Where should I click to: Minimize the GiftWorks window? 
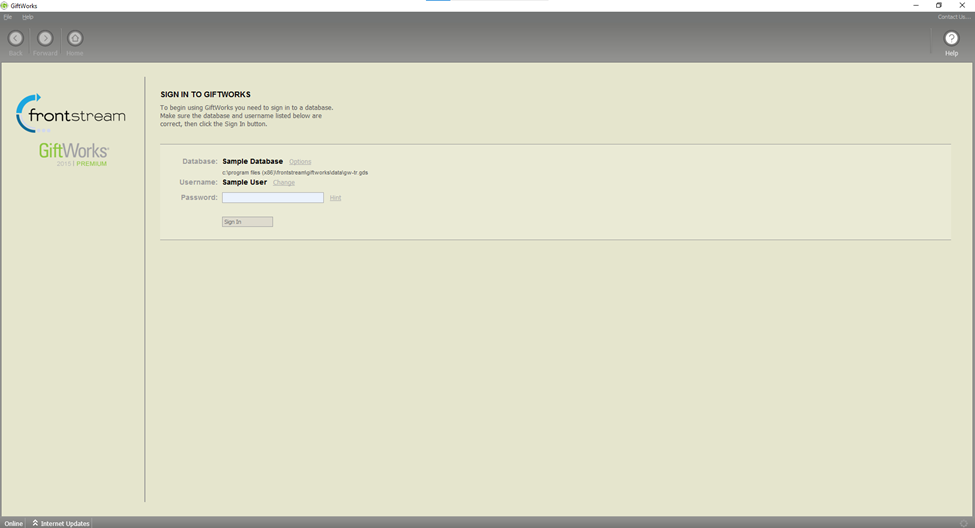[915, 6]
